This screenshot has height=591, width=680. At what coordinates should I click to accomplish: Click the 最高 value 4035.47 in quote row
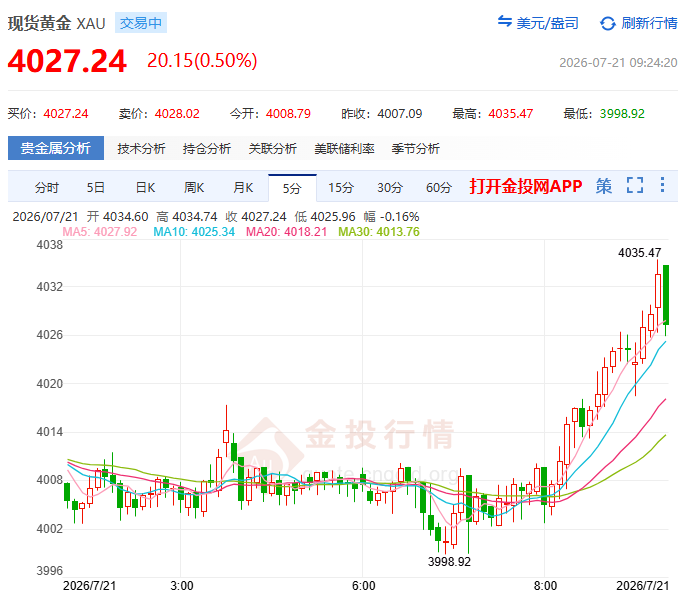511,114
